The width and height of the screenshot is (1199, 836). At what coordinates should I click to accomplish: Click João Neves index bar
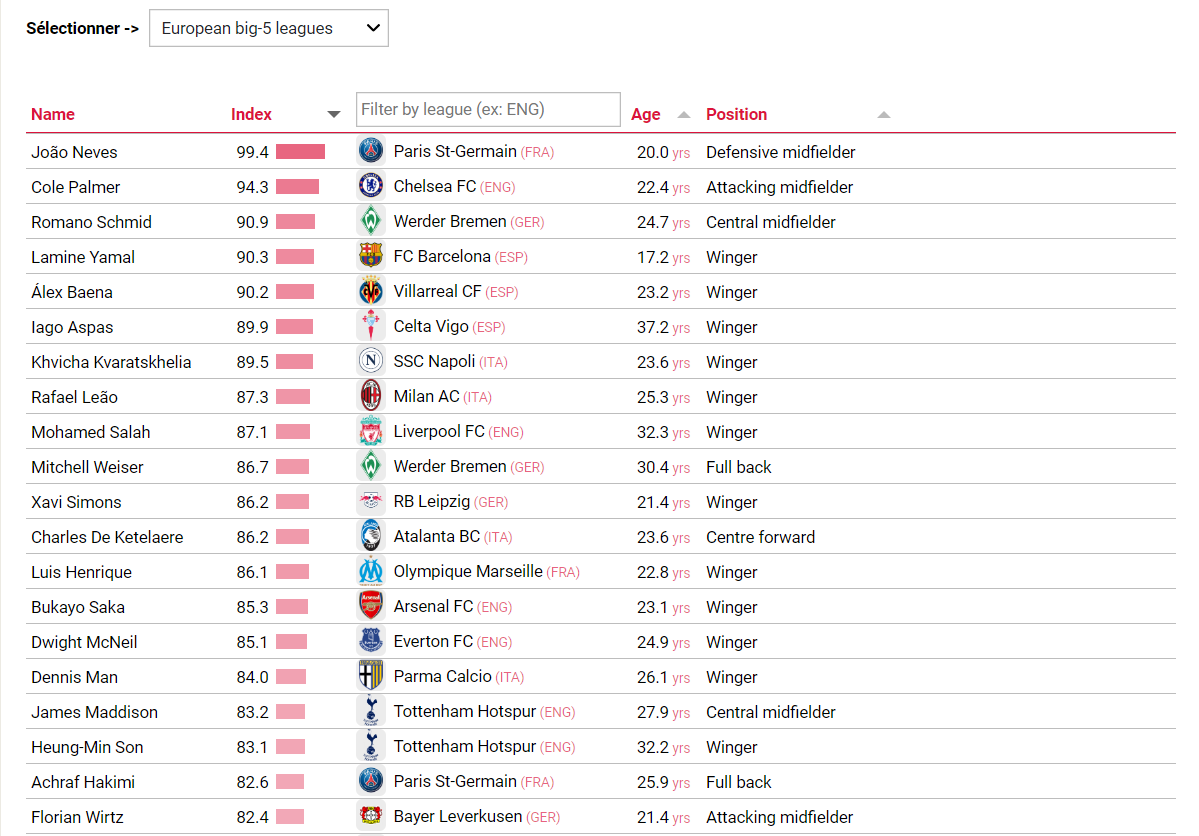[x=301, y=151]
